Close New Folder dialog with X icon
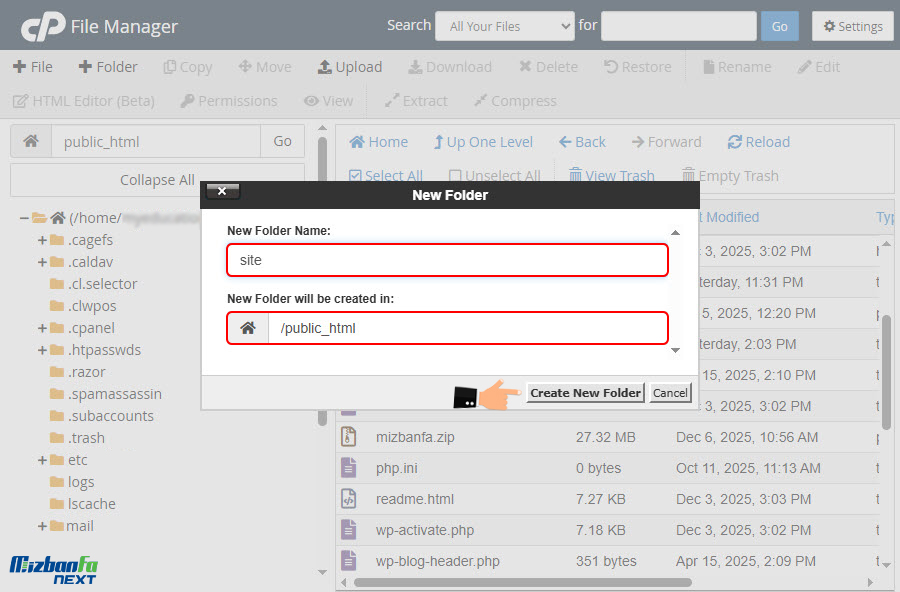The width and height of the screenshot is (900, 592). (222, 191)
